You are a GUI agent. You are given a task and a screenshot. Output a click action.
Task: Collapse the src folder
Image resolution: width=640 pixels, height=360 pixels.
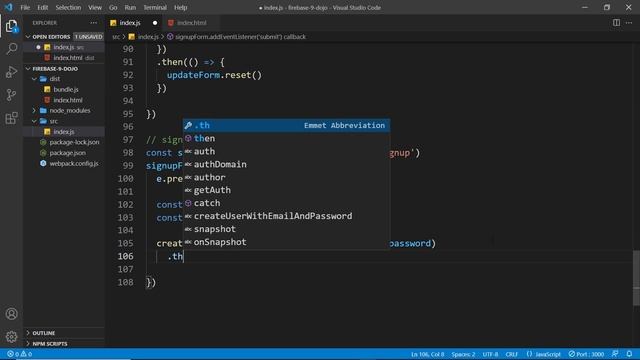pyautogui.click(x=35, y=121)
